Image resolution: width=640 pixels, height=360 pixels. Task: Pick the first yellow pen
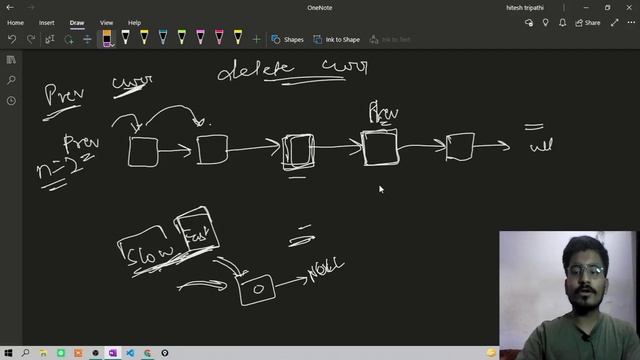tap(144, 38)
